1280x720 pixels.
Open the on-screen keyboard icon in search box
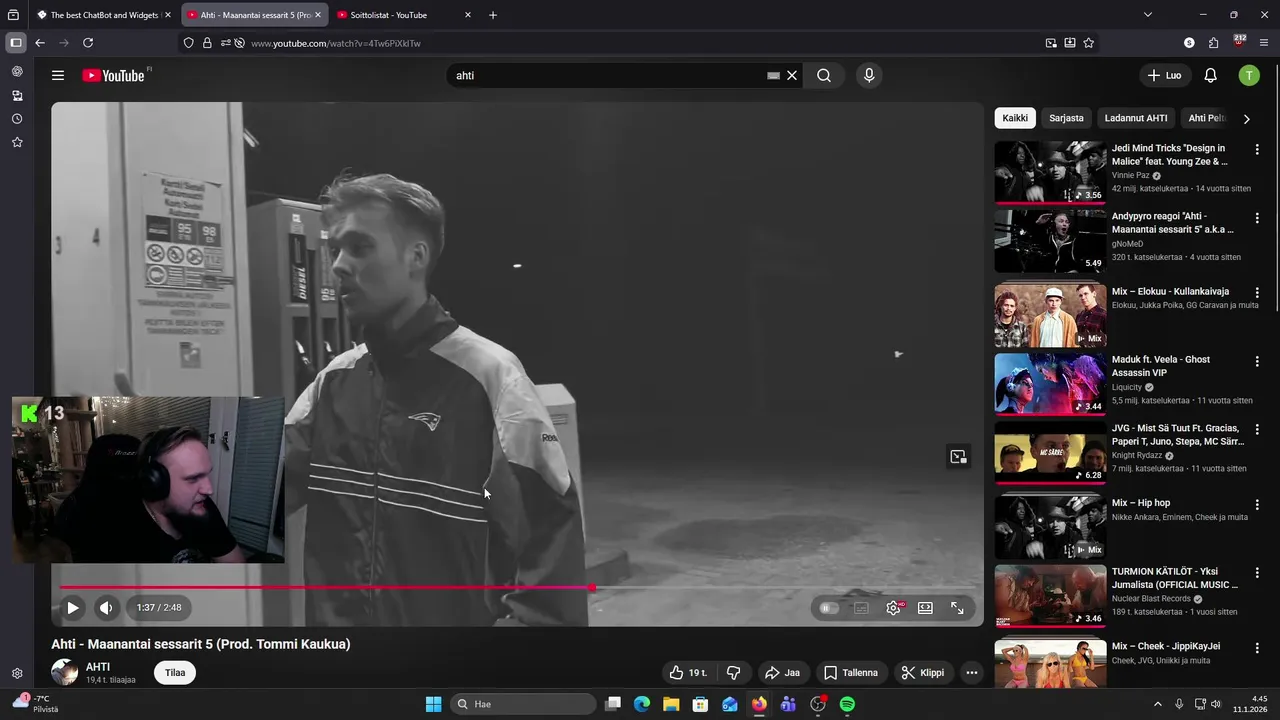tap(773, 75)
